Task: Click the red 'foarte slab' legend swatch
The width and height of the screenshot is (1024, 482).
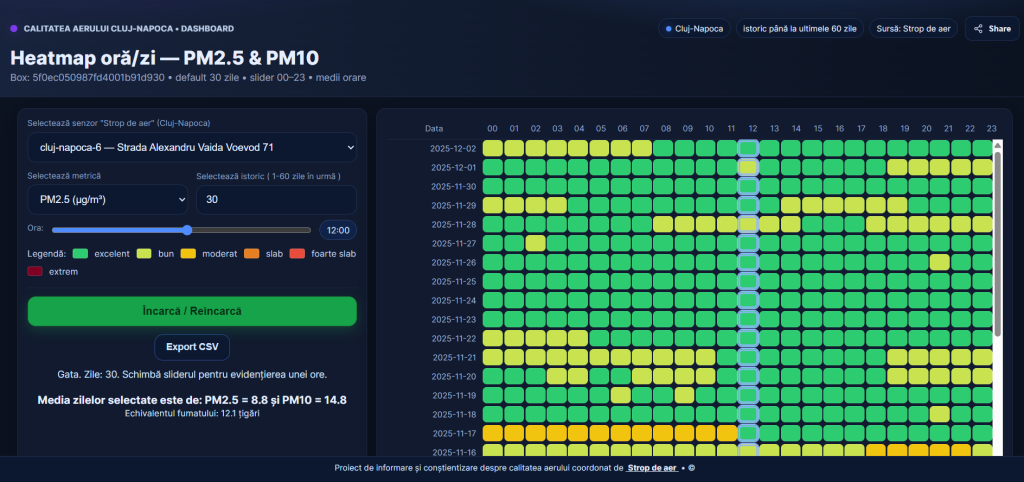Action: tap(297, 254)
